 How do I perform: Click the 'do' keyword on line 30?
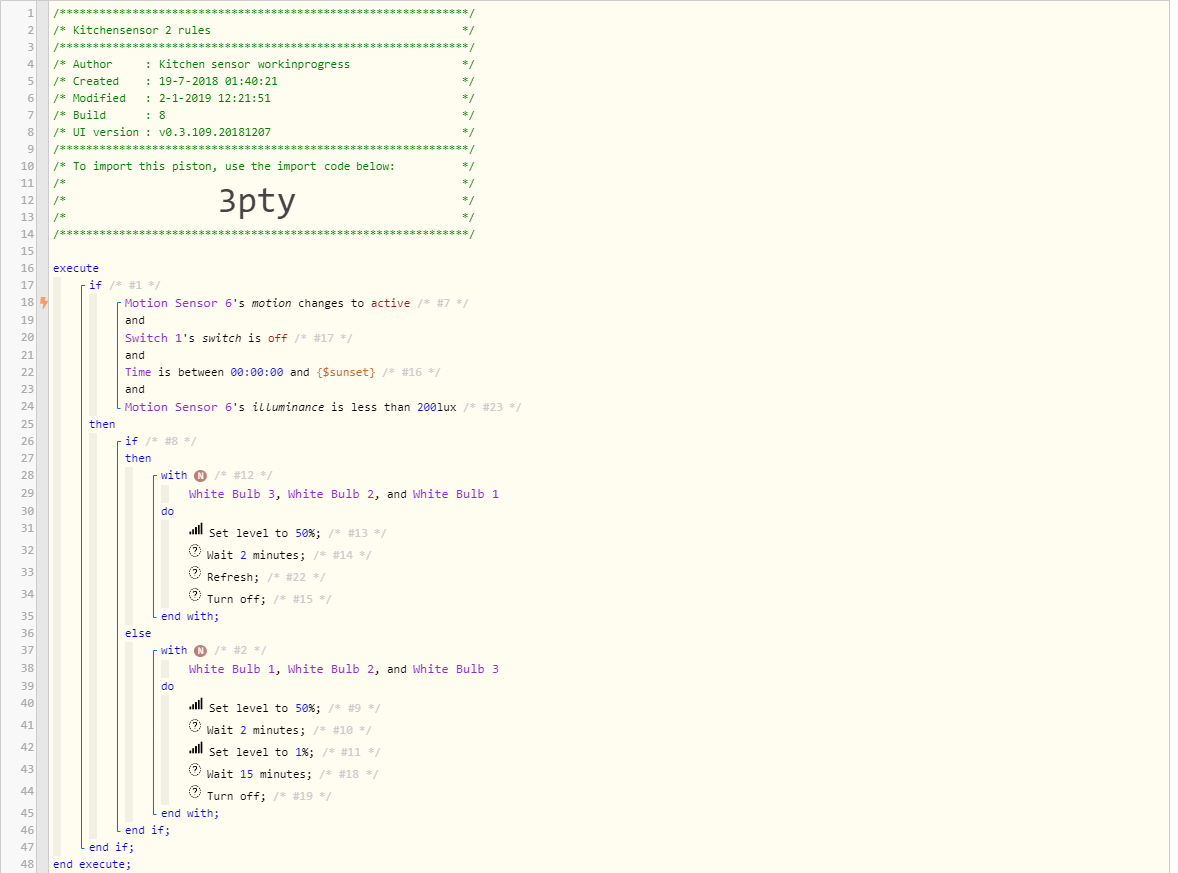pos(168,512)
